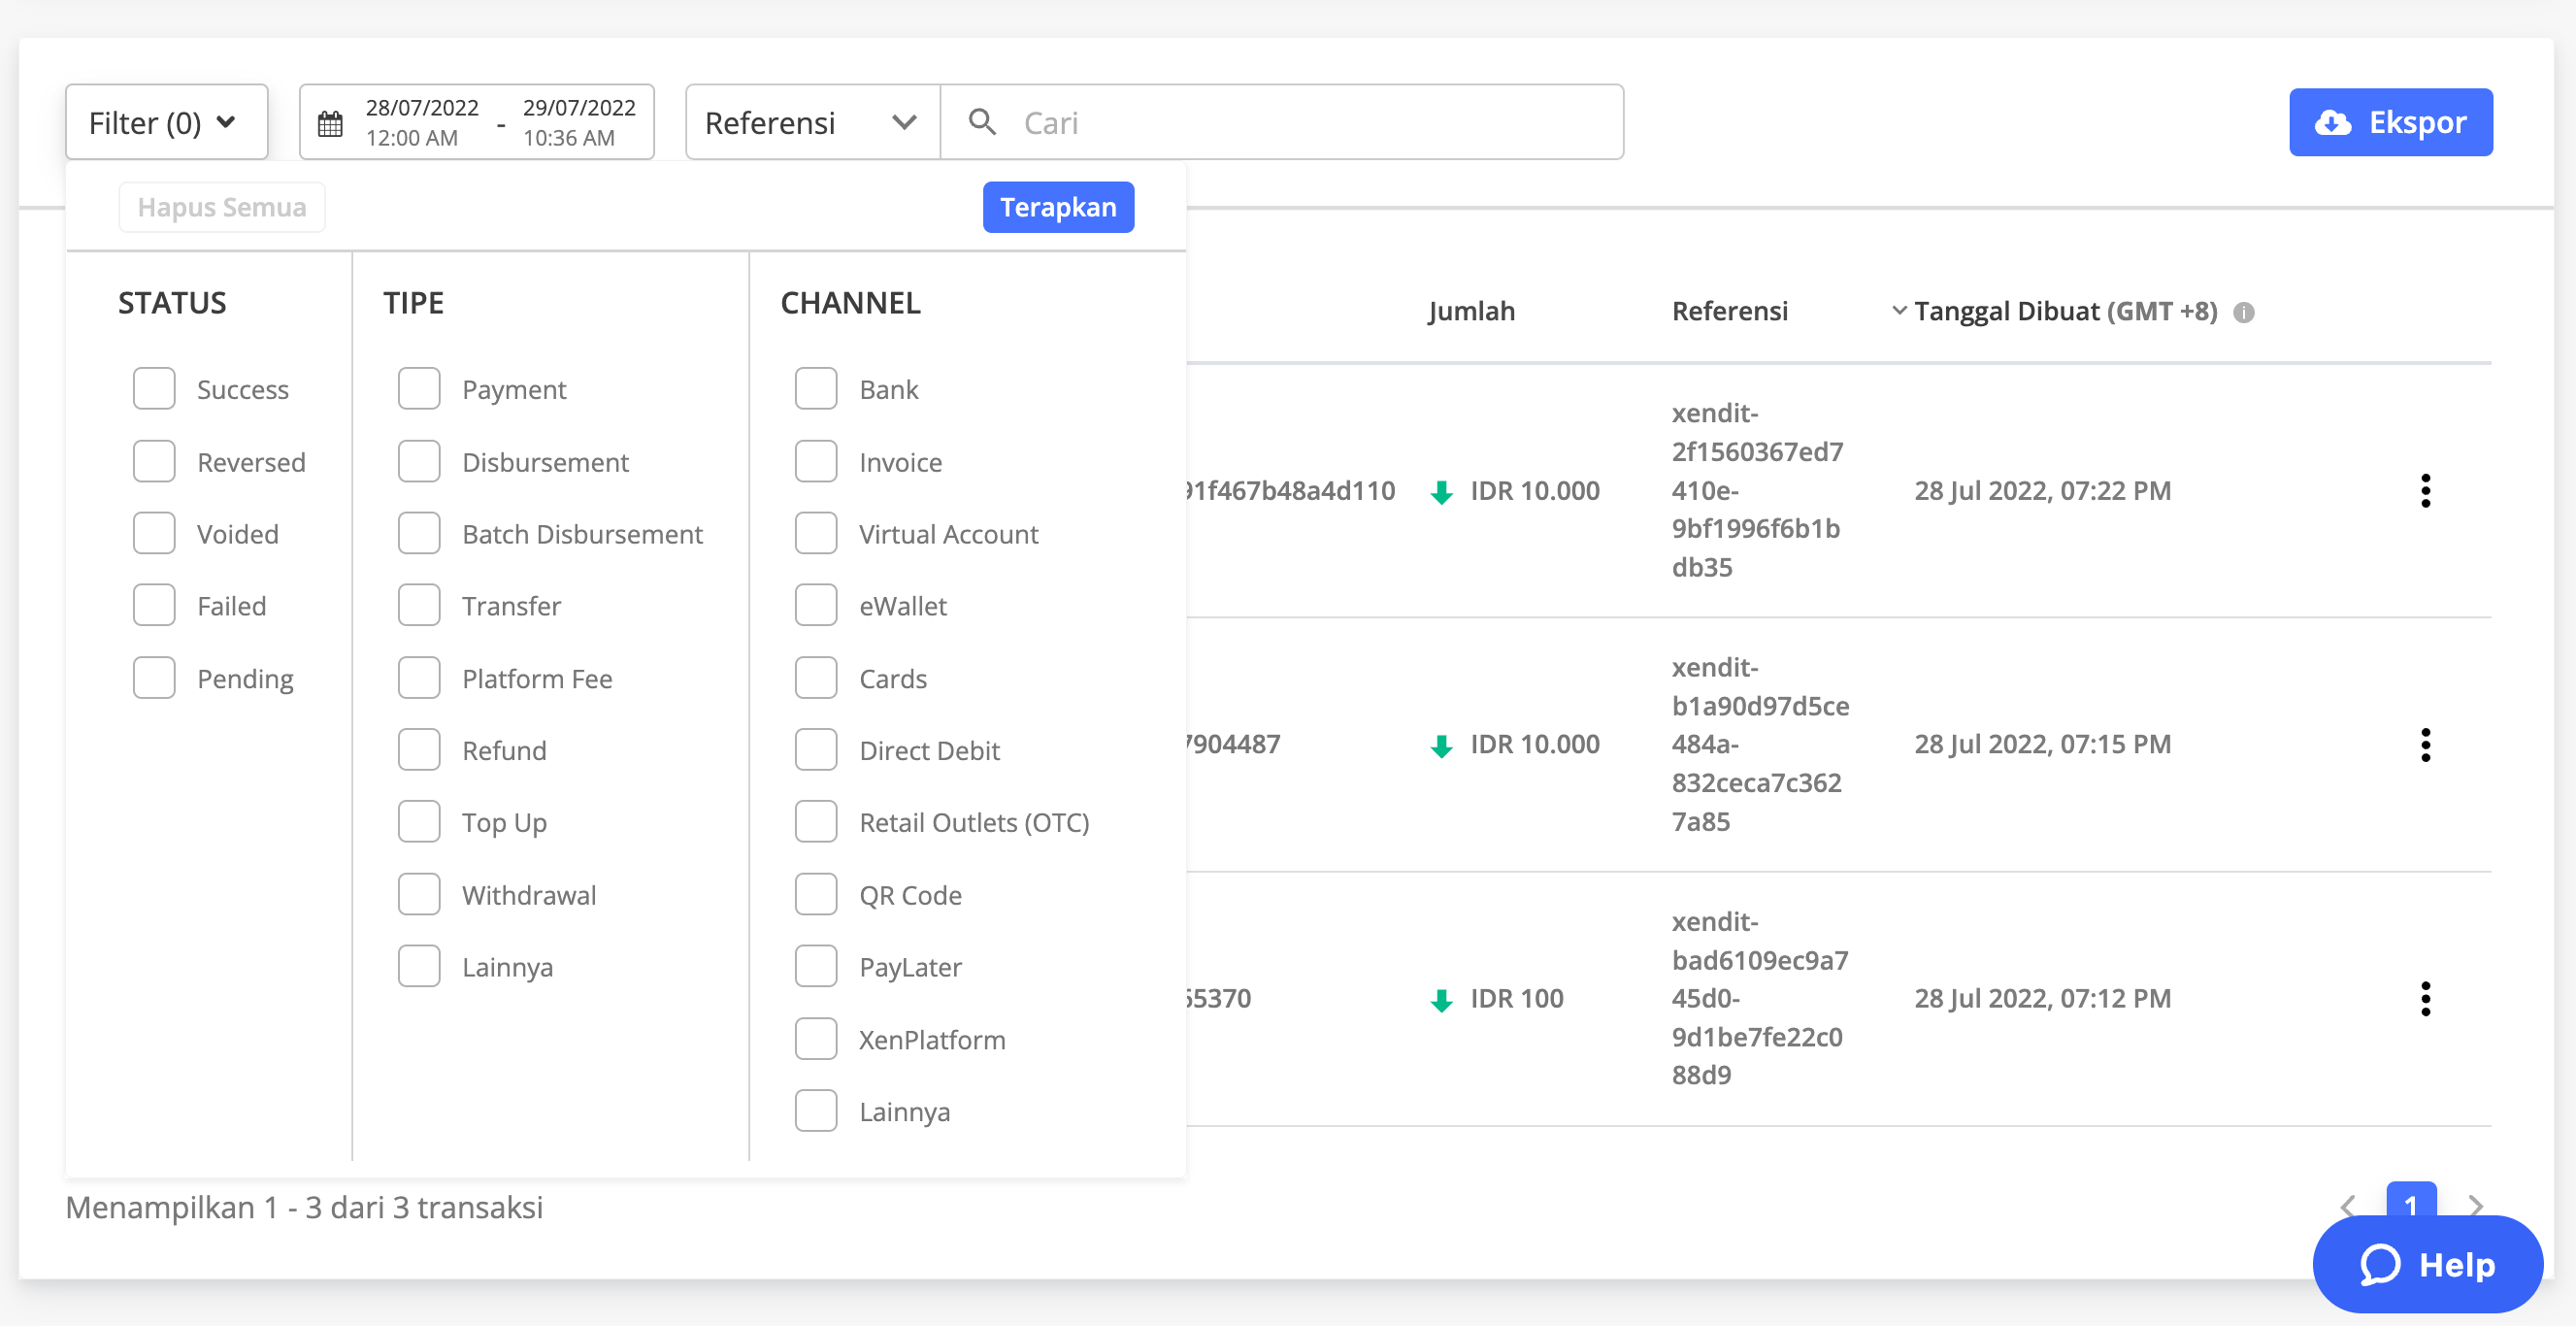Image resolution: width=2576 pixels, height=1326 pixels.
Task: Click the calendar date range icon
Action: [x=331, y=120]
